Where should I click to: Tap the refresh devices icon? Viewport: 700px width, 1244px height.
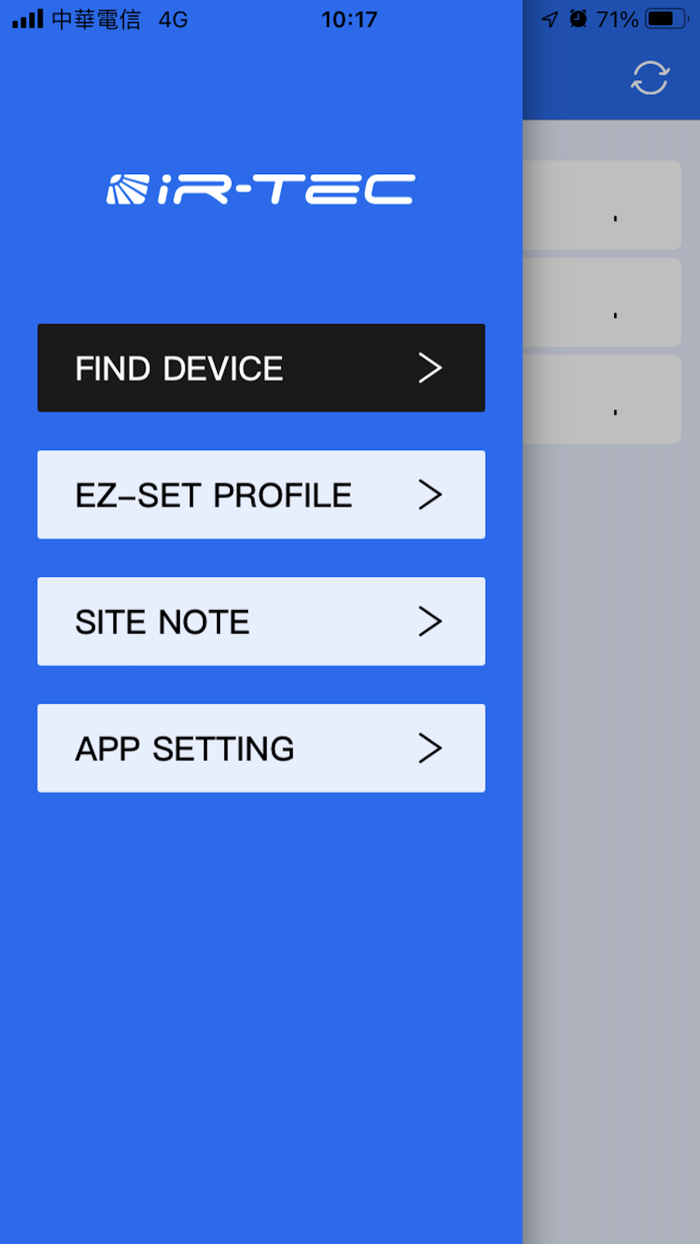(649, 76)
